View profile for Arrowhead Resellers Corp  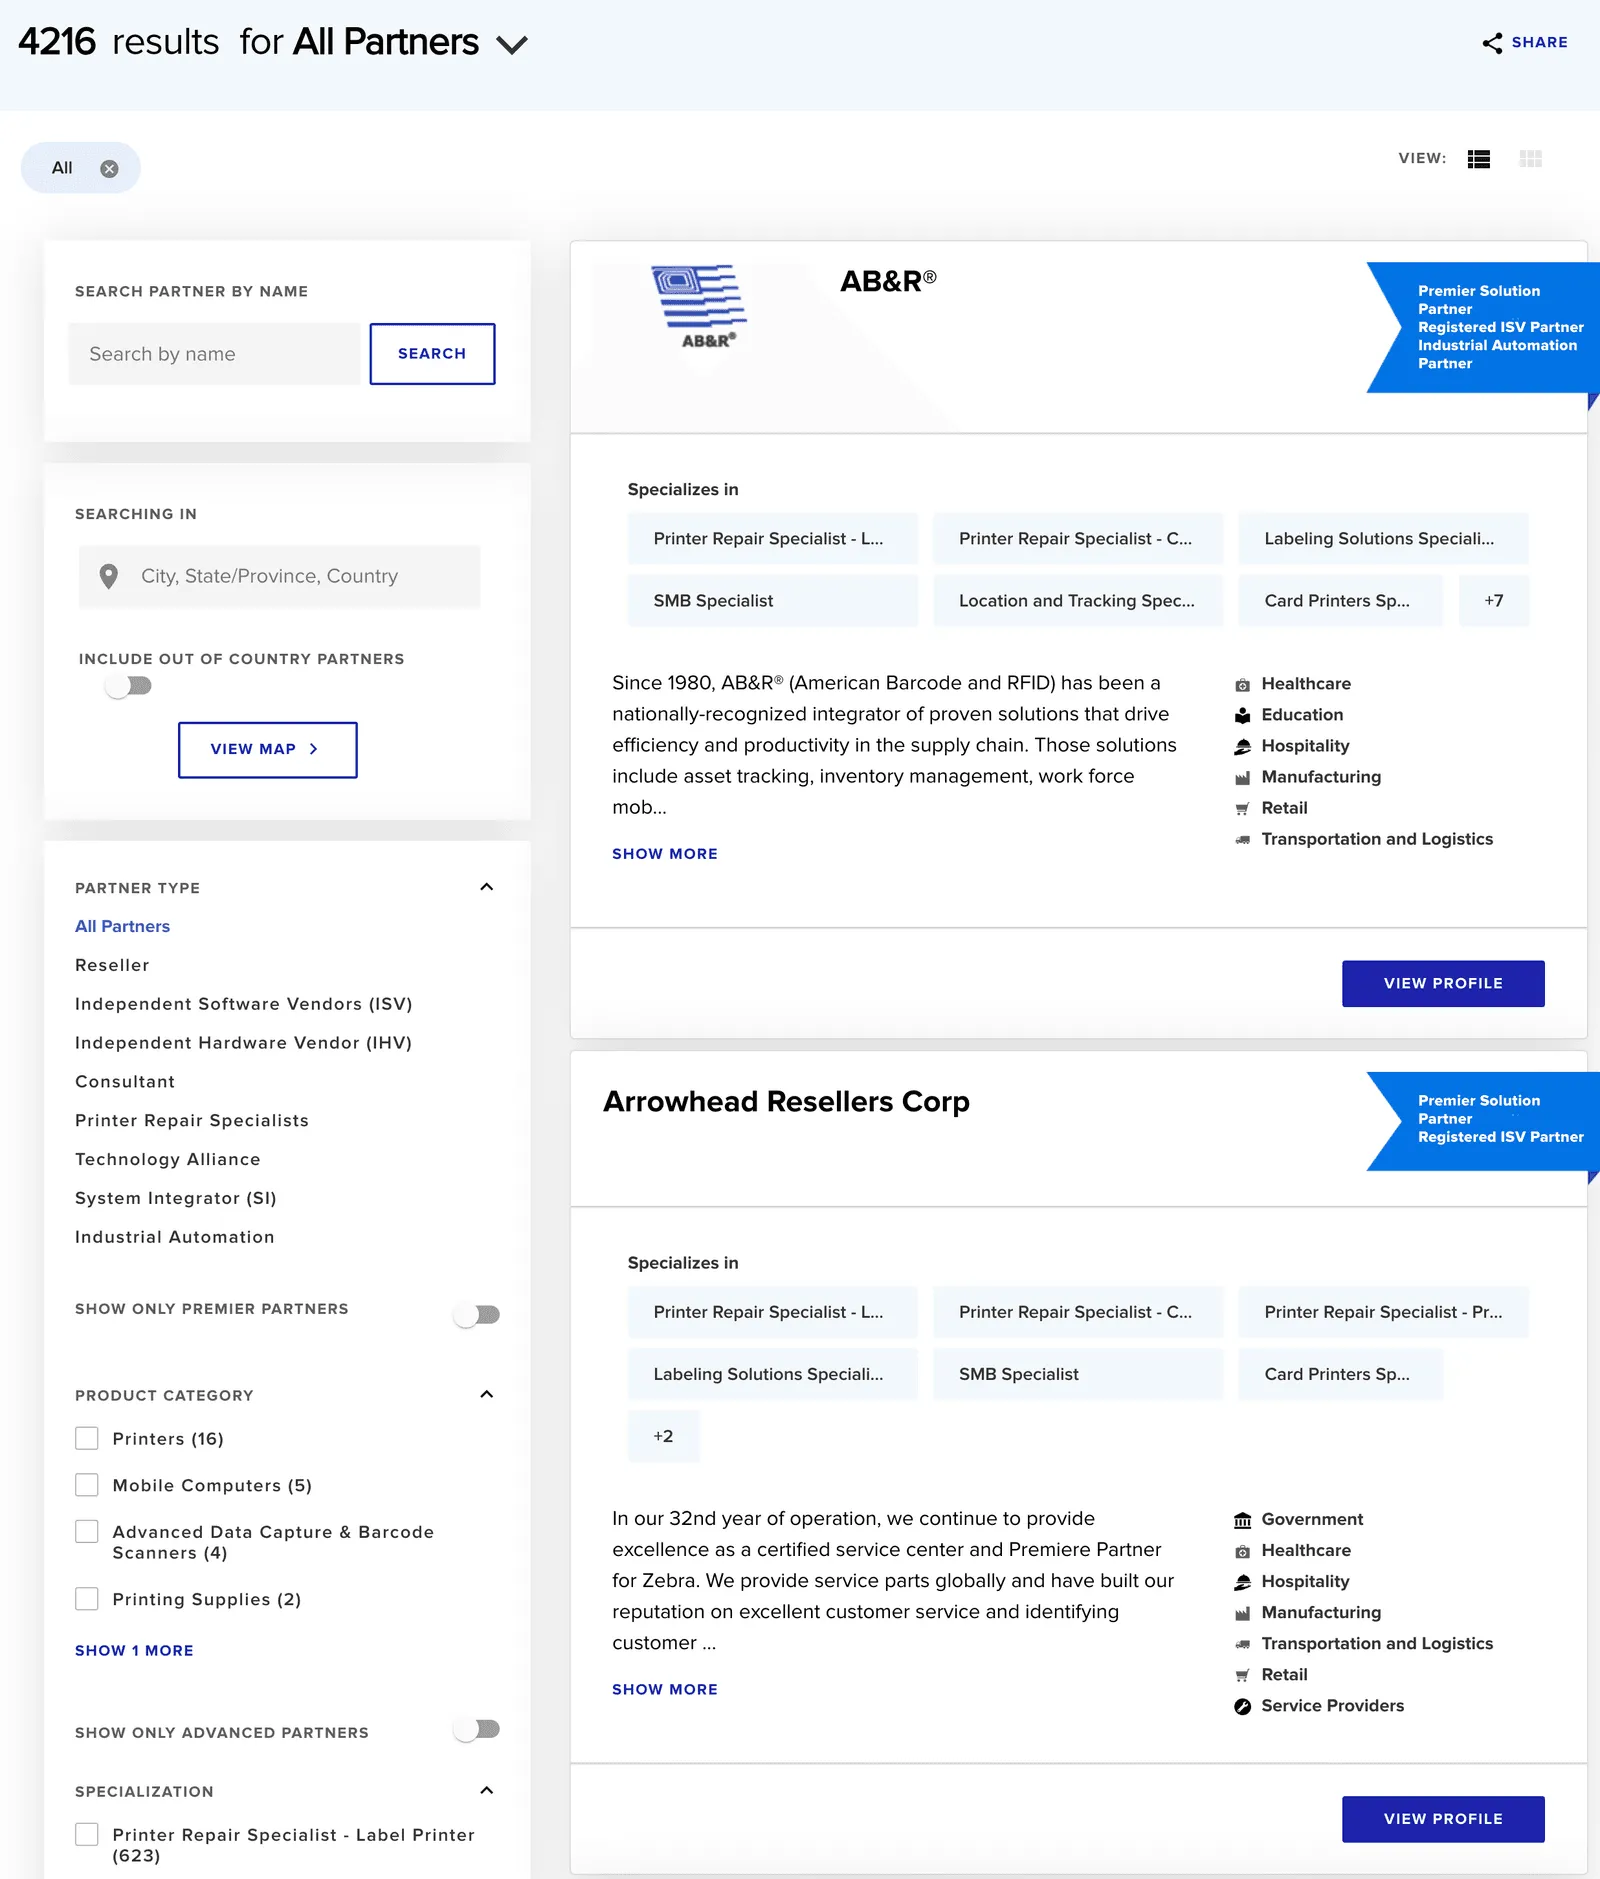(1443, 1820)
